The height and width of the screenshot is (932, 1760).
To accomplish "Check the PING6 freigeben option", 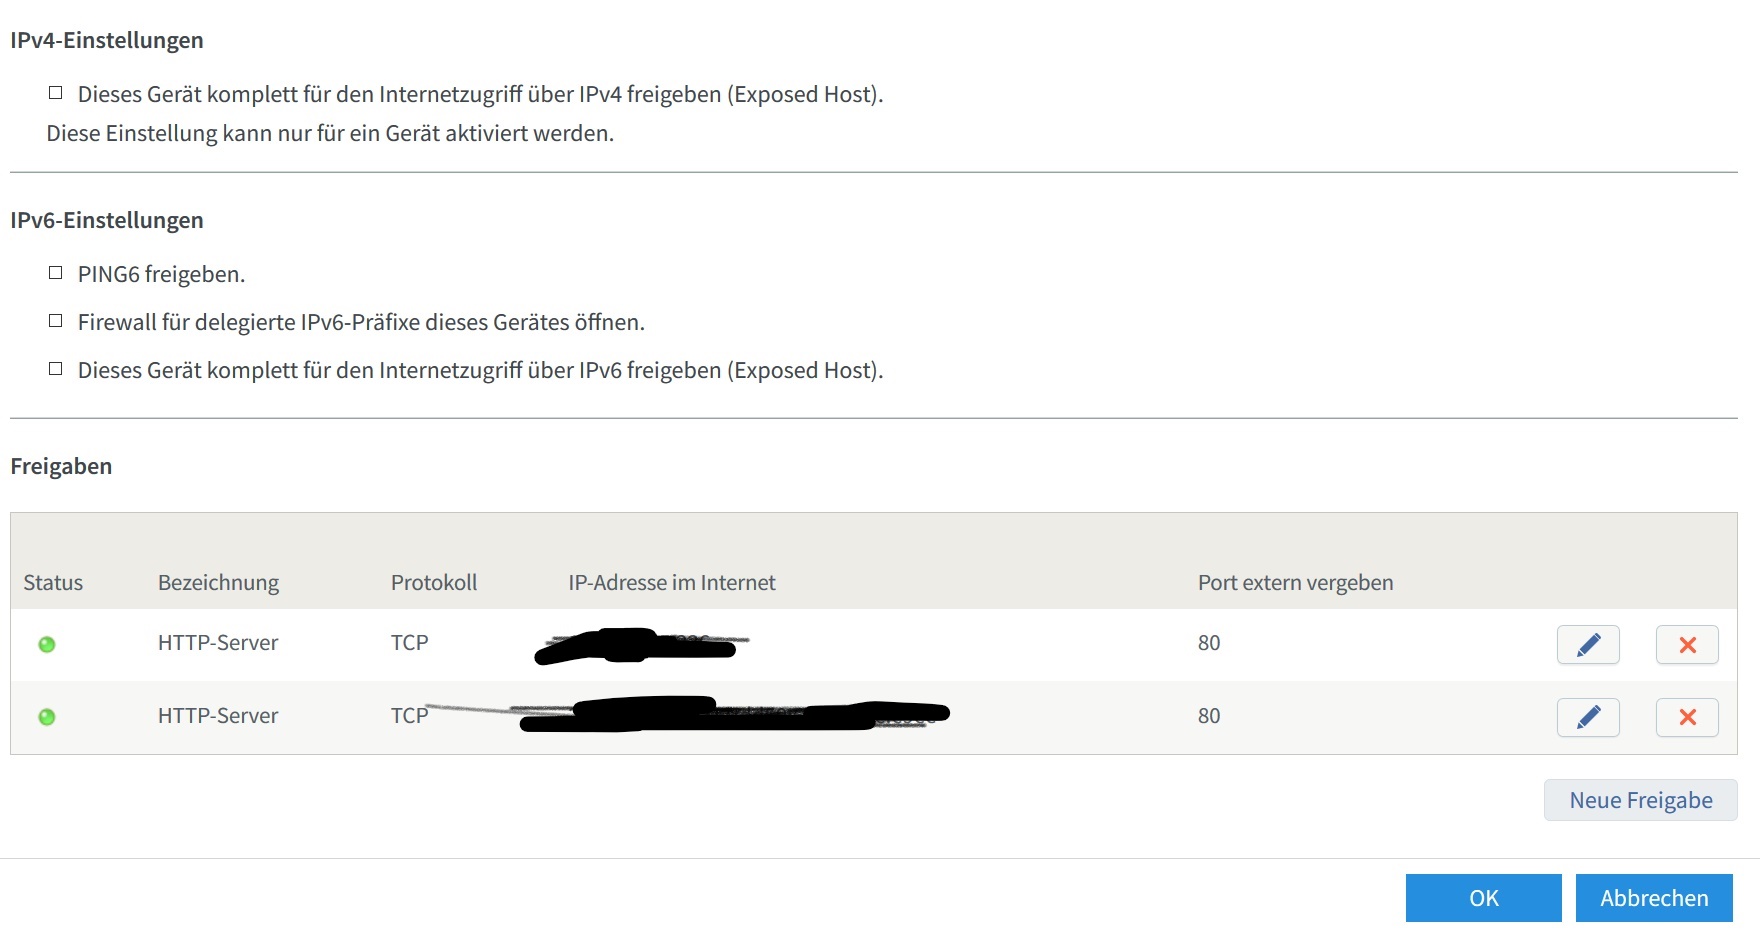I will (56, 273).
